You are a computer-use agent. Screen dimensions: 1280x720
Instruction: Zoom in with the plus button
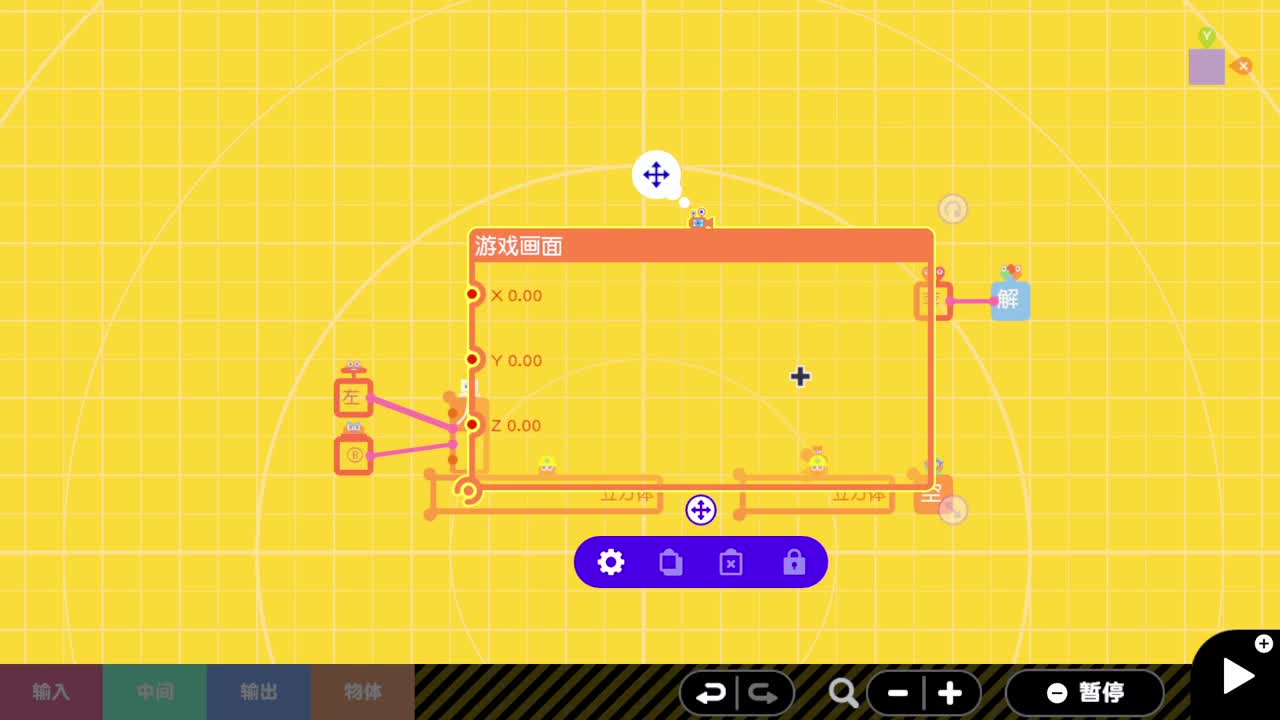tap(950, 693)
